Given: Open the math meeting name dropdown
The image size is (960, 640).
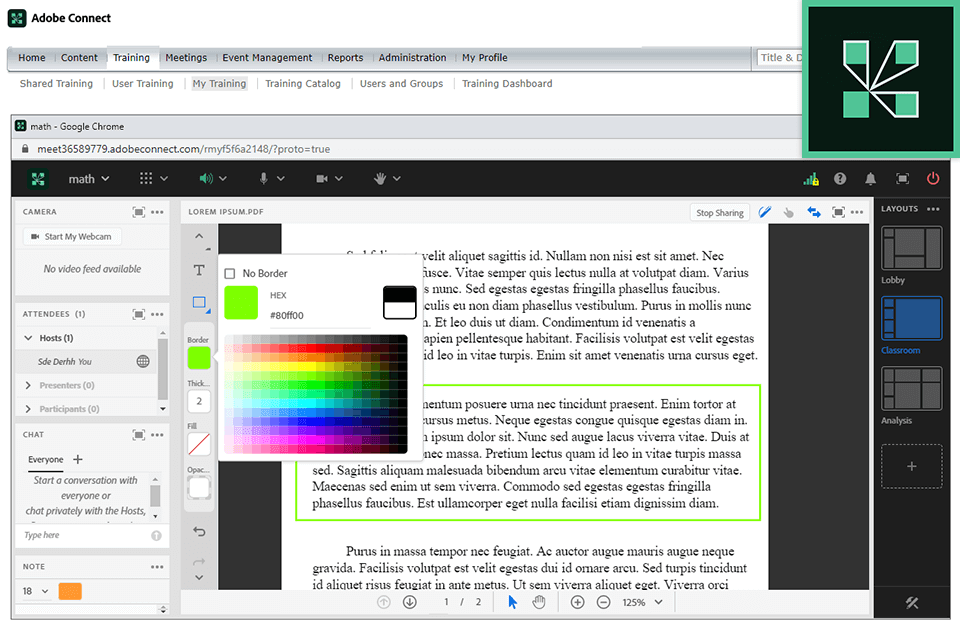Looking at the screenshot, I should coord(89,179).
